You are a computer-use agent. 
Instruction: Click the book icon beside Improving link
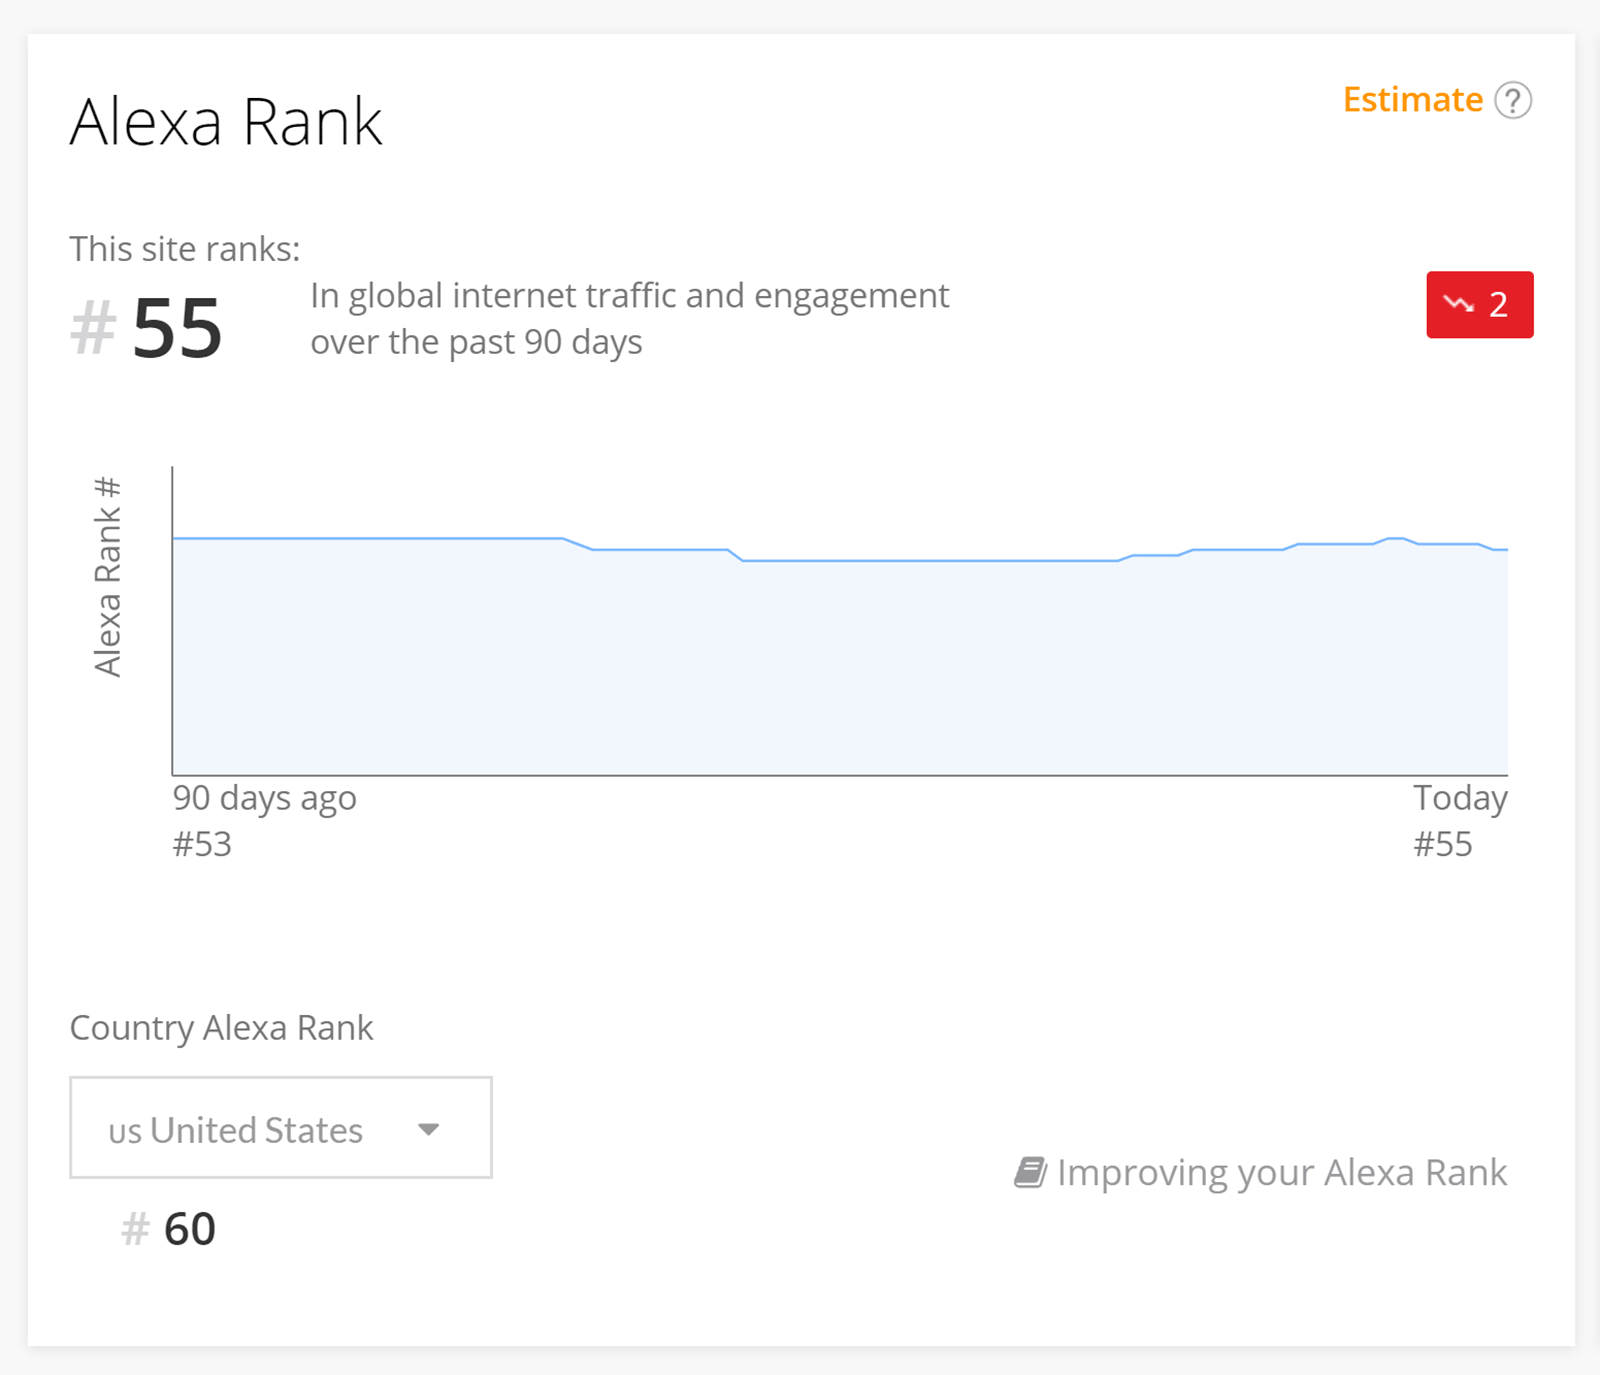(x=1030, y=1172)
